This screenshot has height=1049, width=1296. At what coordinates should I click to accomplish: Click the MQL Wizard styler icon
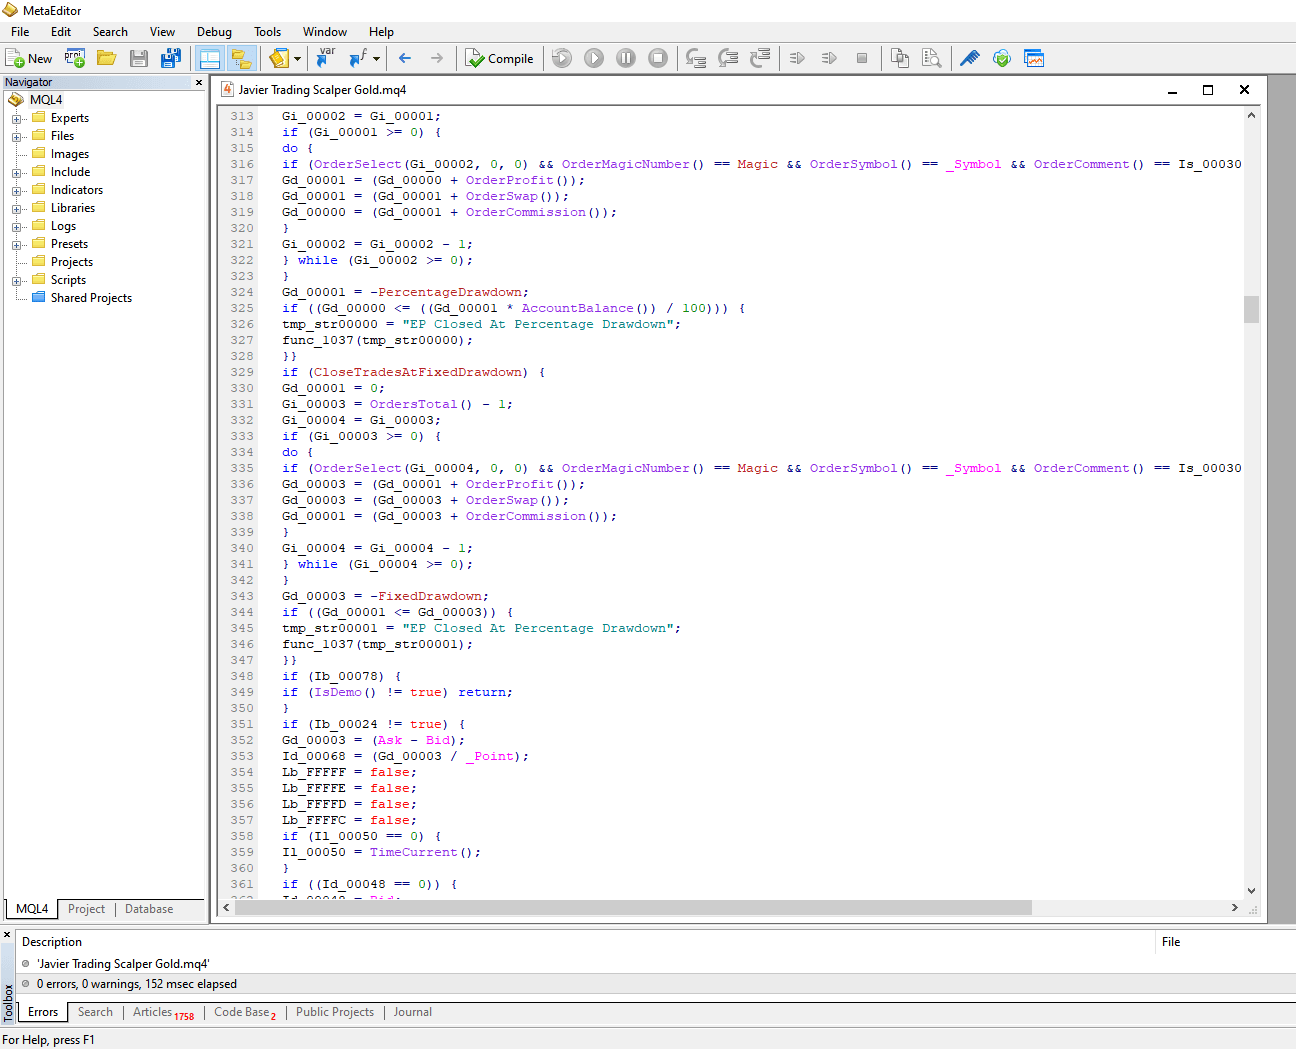pos(279,58)
